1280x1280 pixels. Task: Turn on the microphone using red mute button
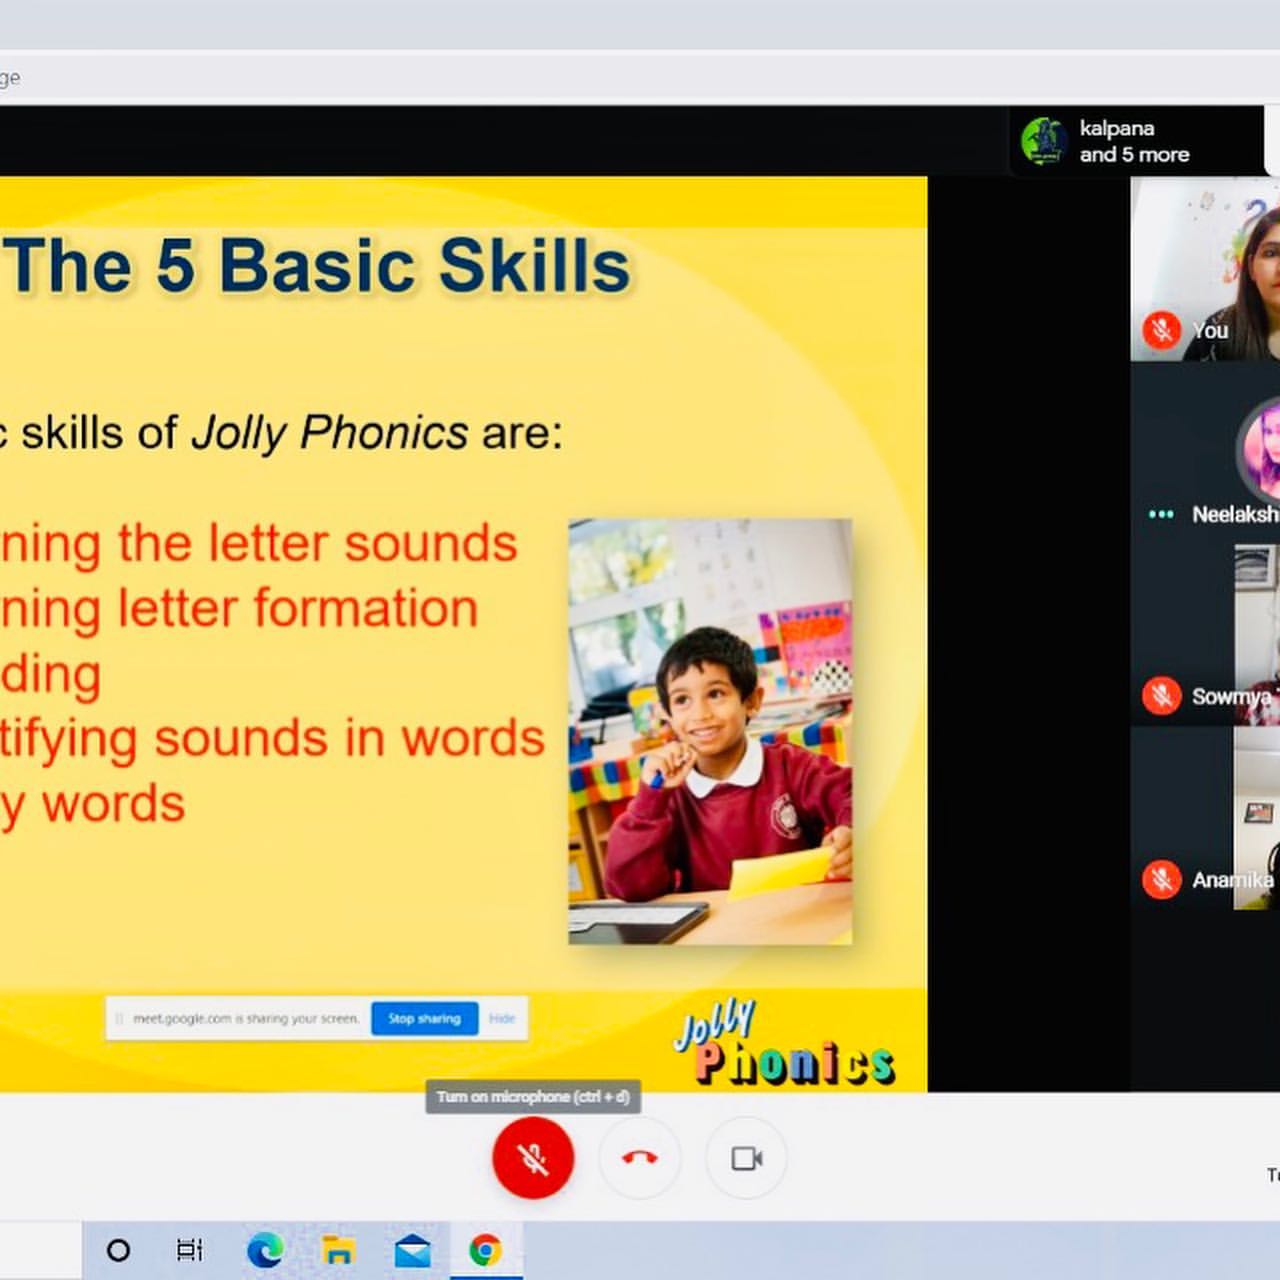(x=532, y=1158)
